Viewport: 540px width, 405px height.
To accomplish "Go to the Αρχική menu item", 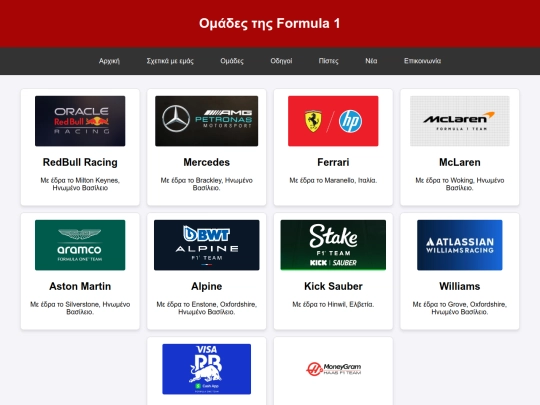I will pyautogui.click(x=109, y=61).
